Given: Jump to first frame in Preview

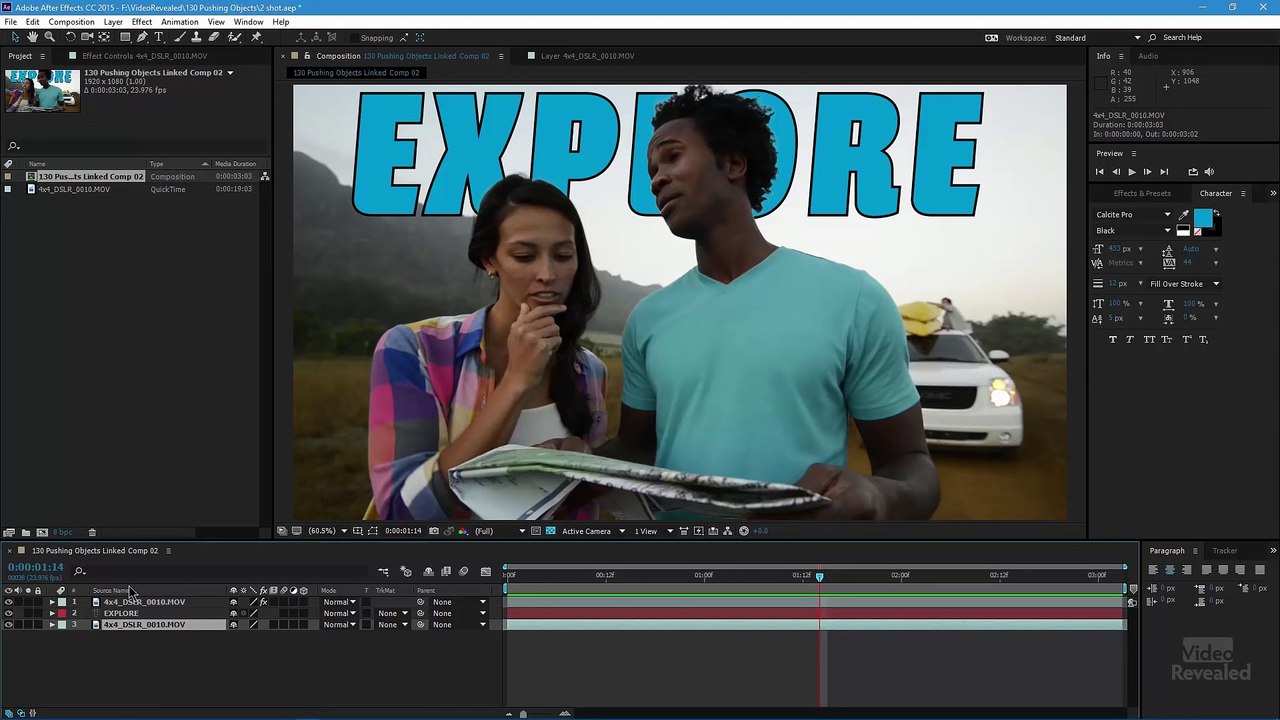Looking at the screenshot, I should tap(1100, 172).
